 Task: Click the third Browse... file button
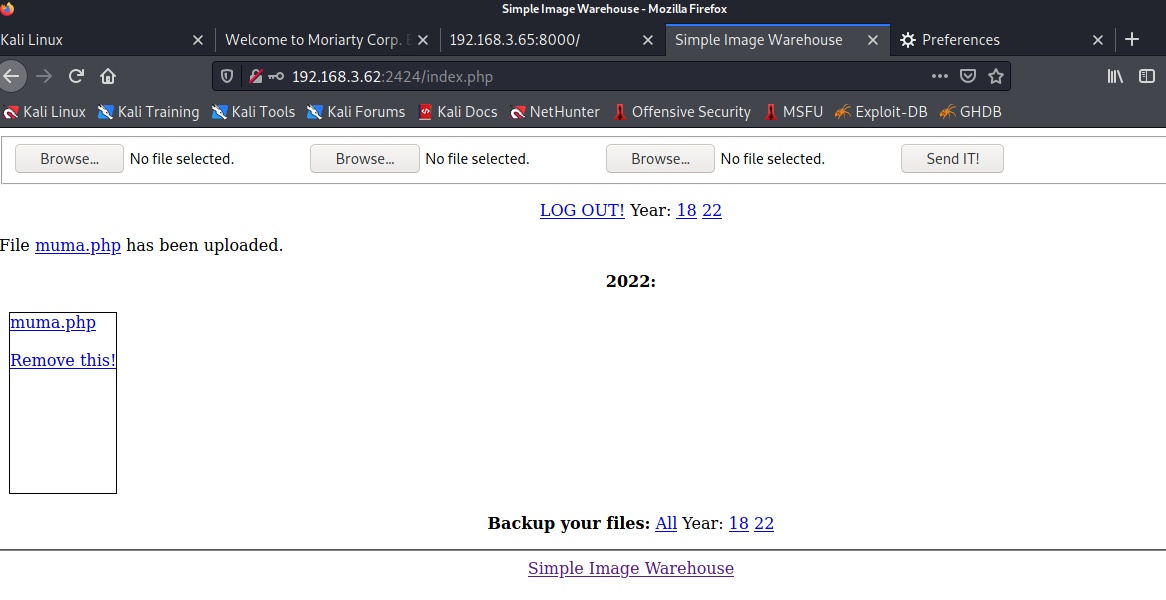[660, 158]
